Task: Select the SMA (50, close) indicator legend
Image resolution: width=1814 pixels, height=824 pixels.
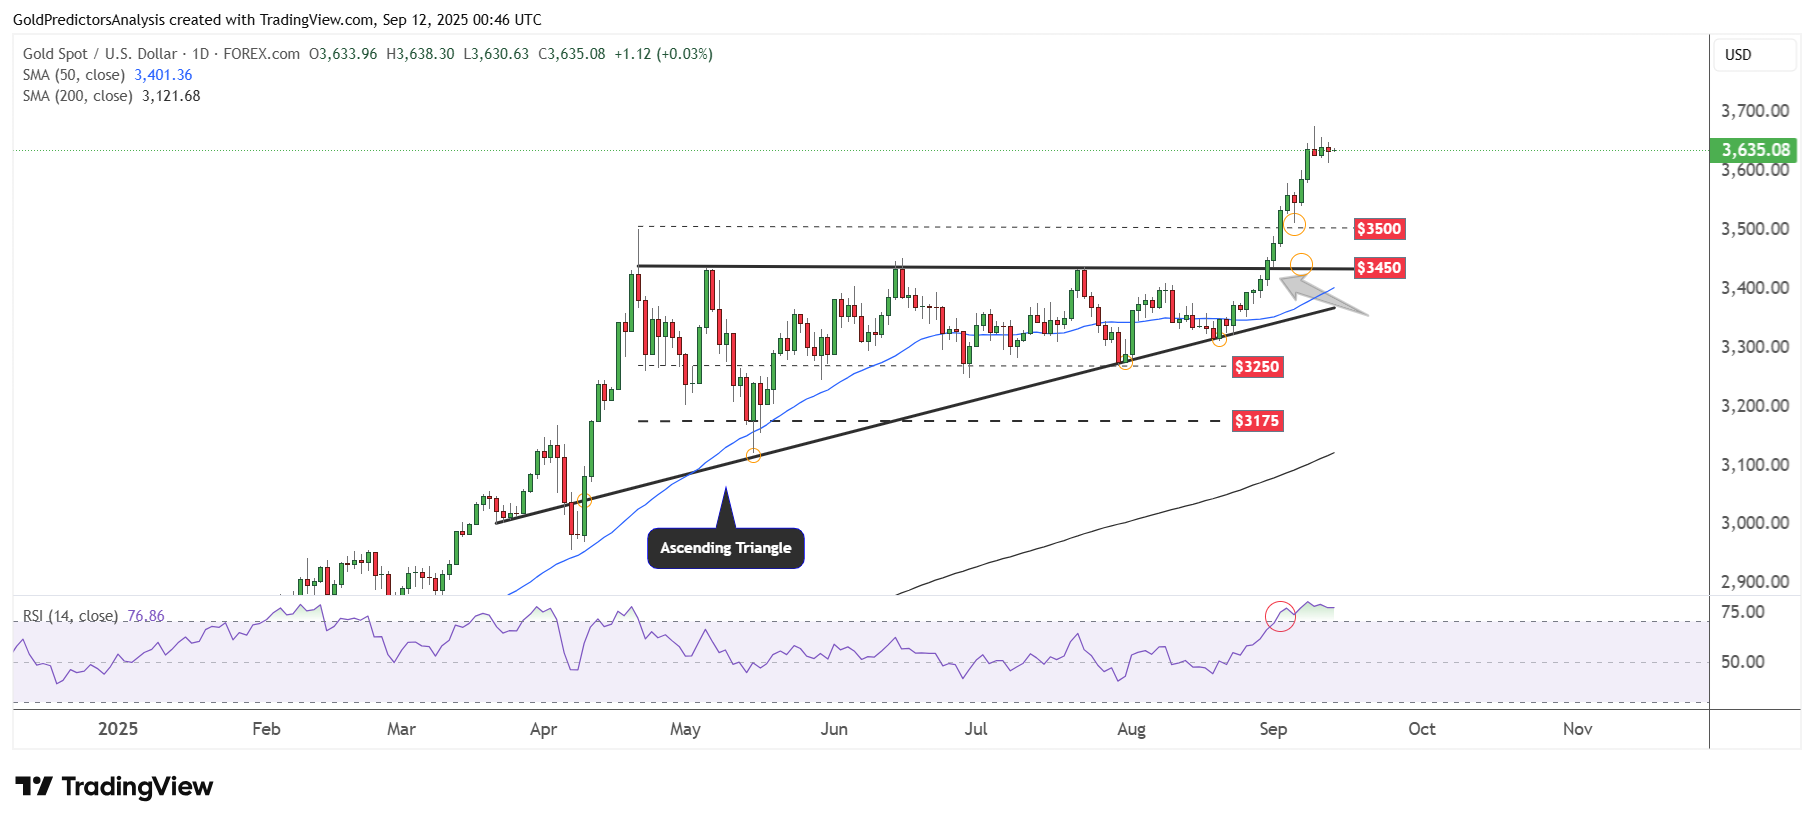Action: (74, 75)
